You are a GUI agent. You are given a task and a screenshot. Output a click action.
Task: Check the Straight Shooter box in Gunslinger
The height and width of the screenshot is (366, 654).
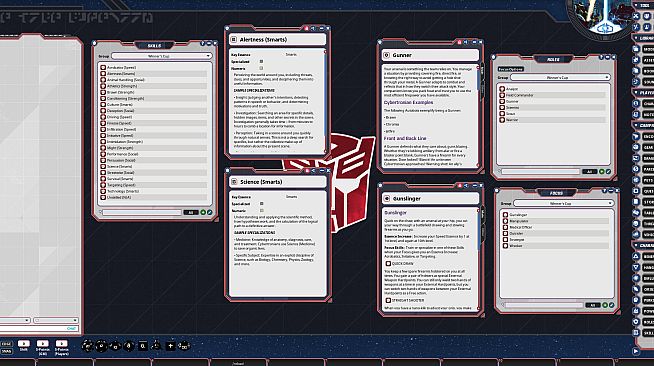point(388,300)
